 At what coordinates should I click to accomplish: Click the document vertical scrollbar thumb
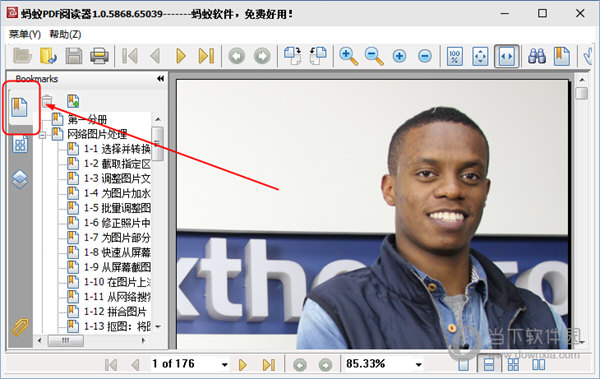click(582, 93)
